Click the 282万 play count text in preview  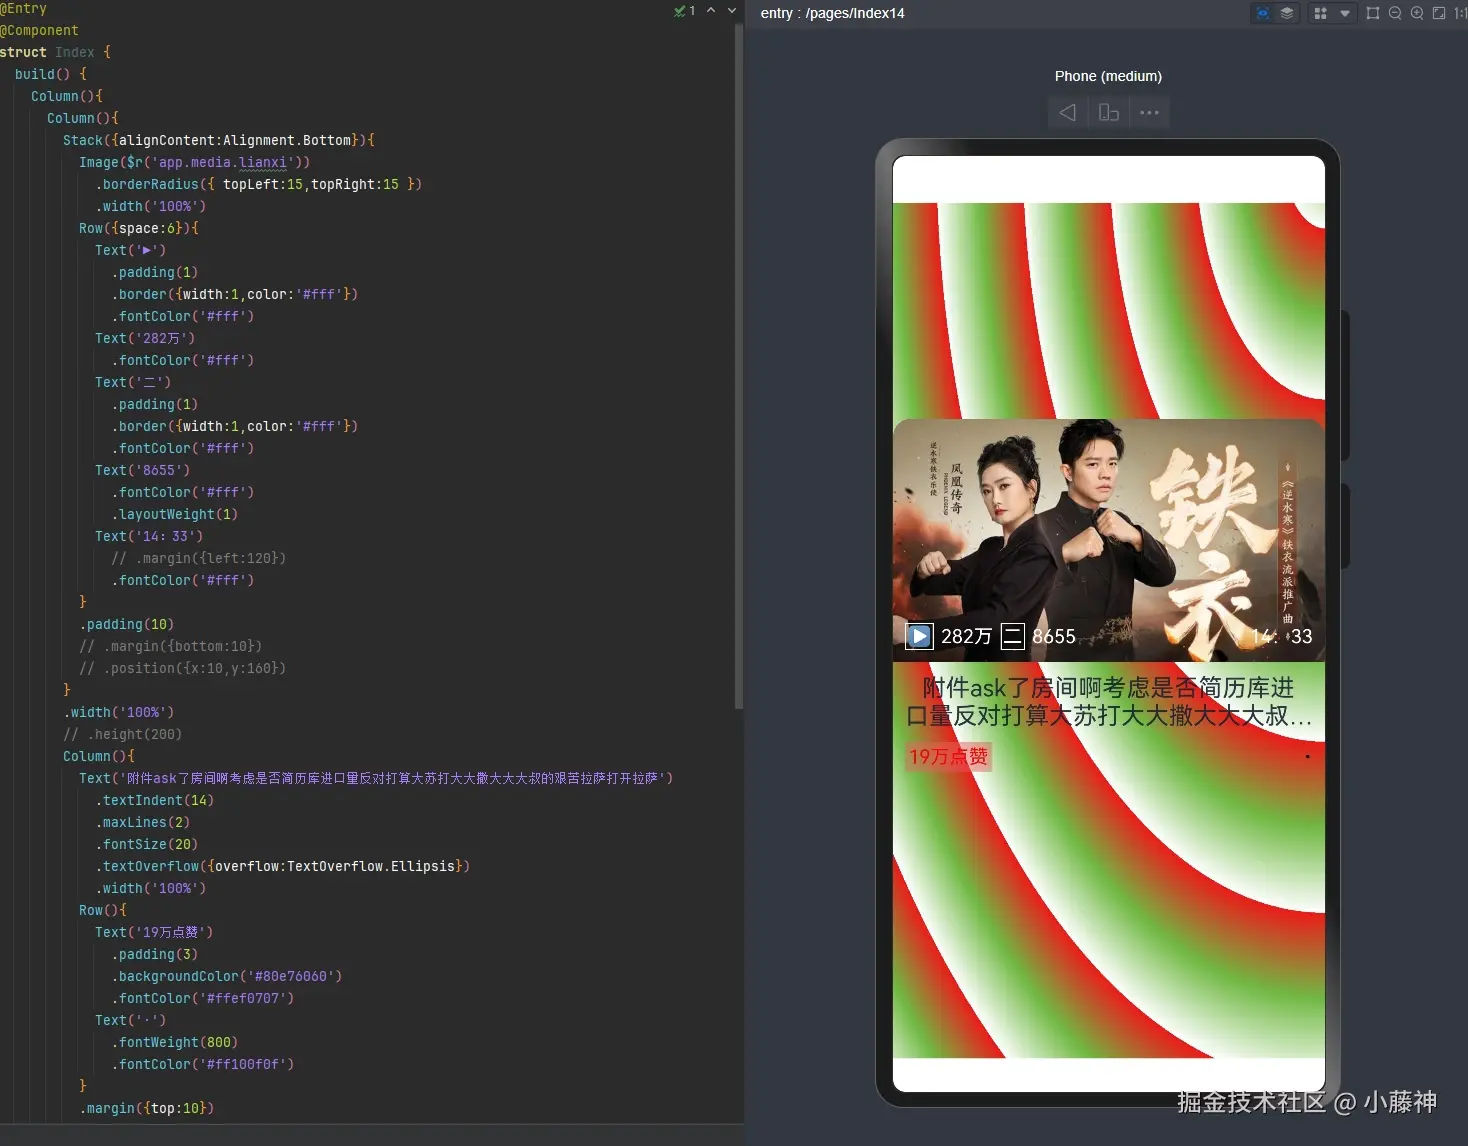966,636
